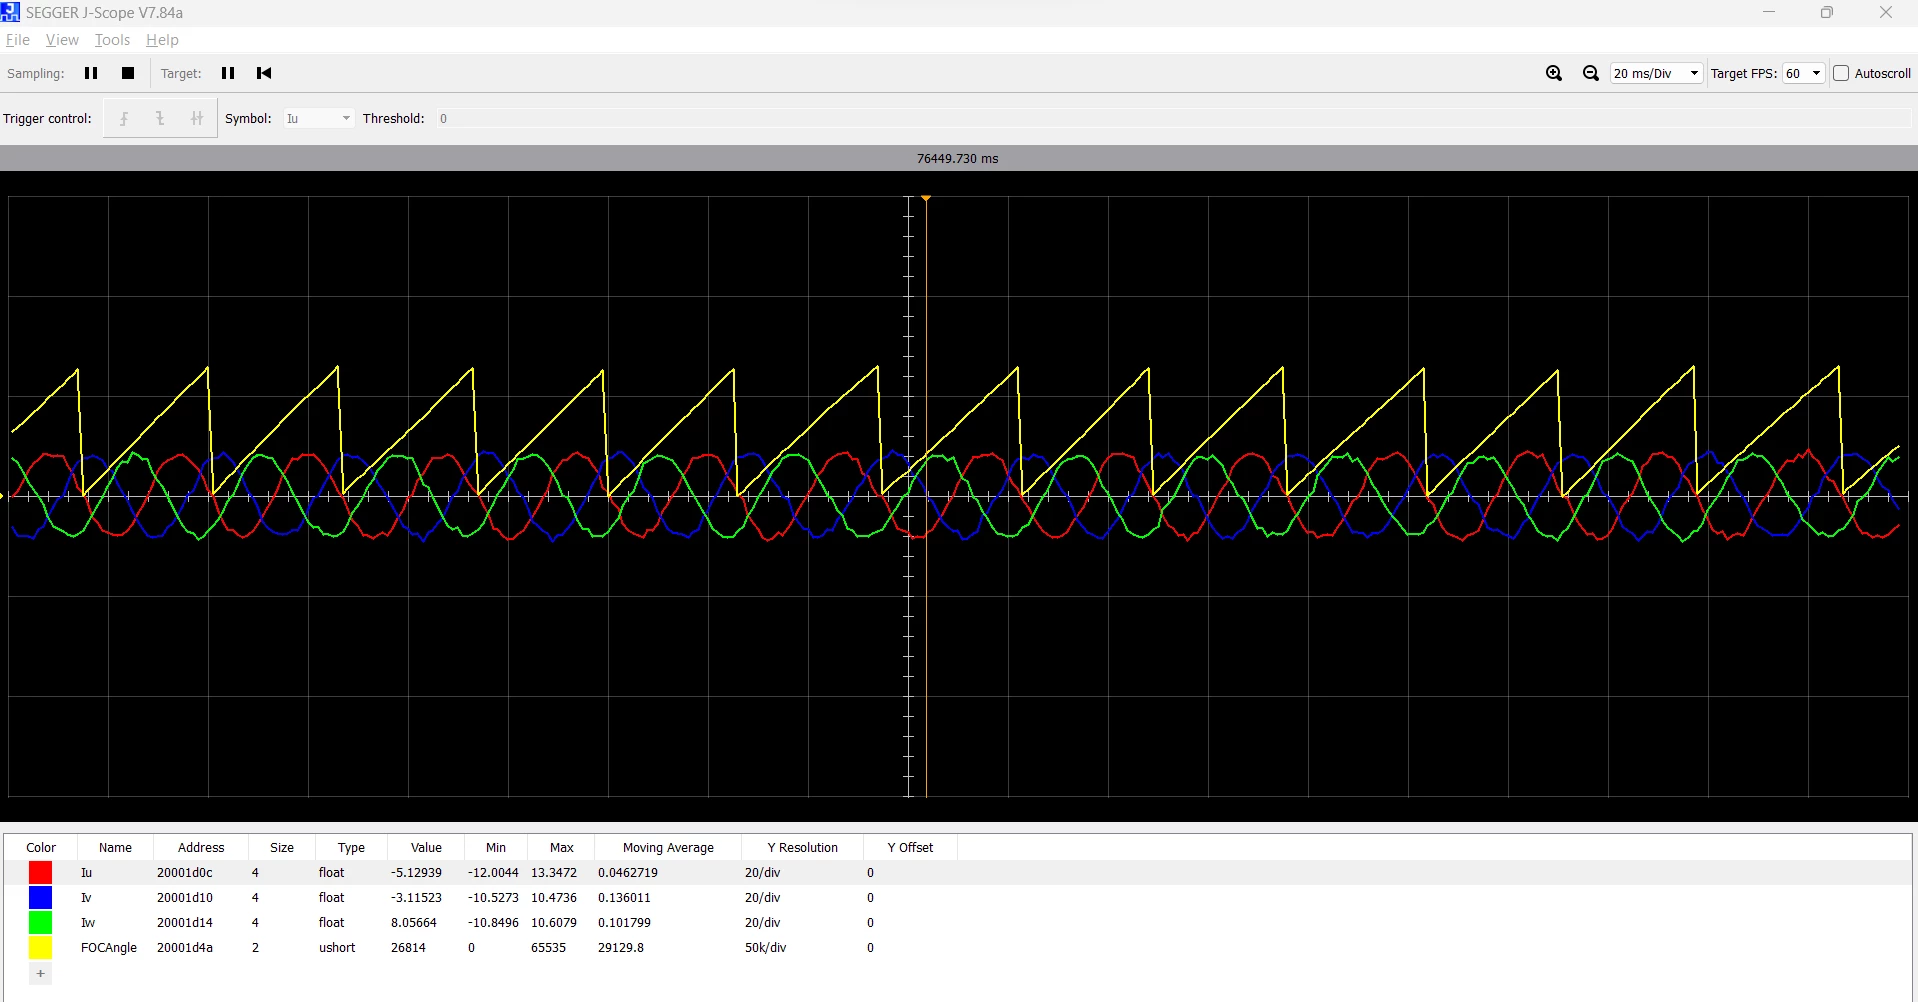
Task: Select the rising edge trigger icon
Action: pyautogui.click(x=124, y=118)
